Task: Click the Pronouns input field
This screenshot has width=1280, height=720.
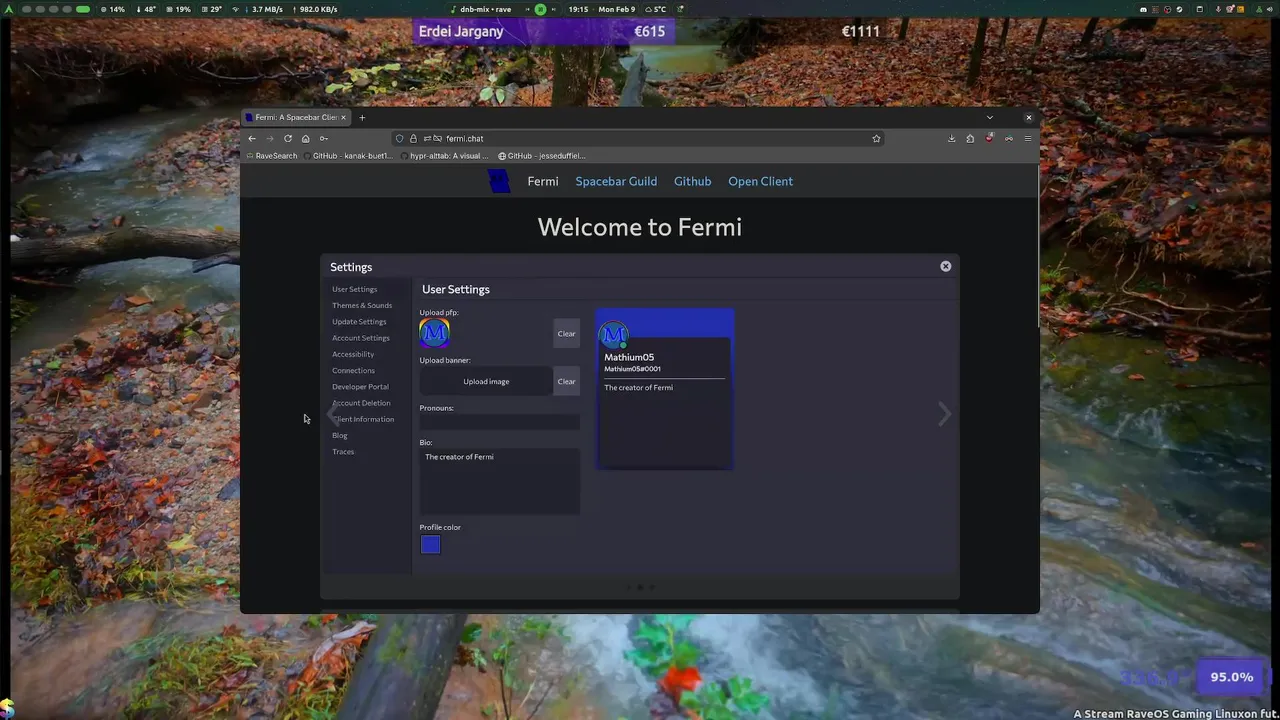Action: [499, 422]
